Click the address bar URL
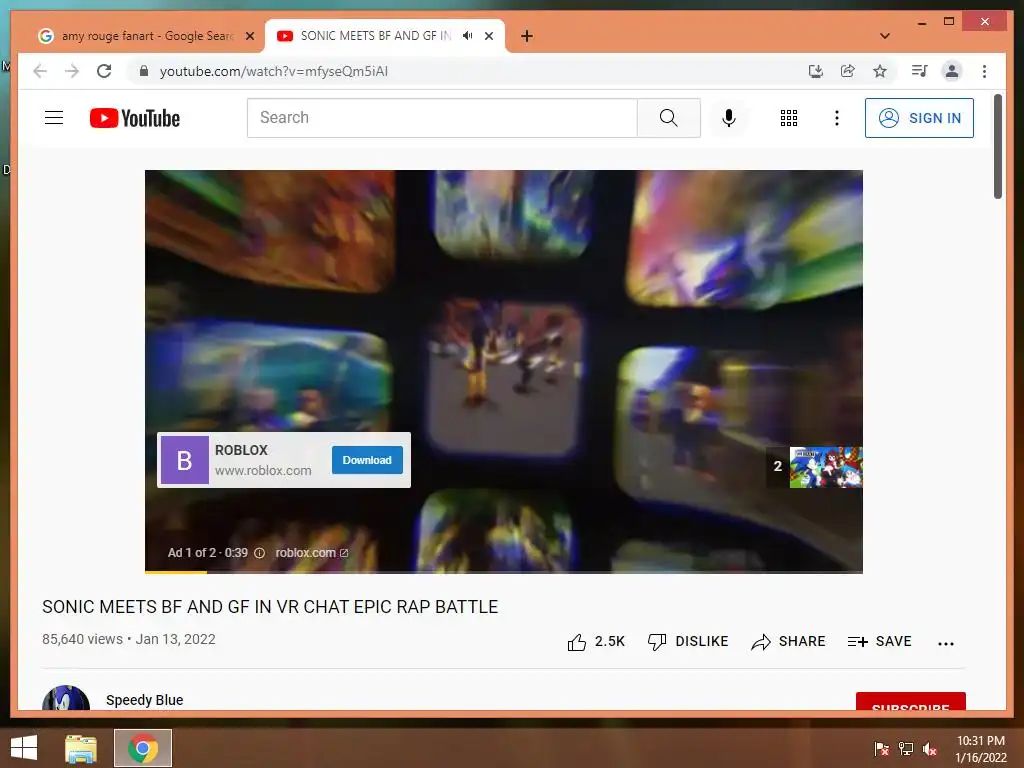The width and height of the screenshot is (1024, 768). pyautogui.click(x=274, y=71)
